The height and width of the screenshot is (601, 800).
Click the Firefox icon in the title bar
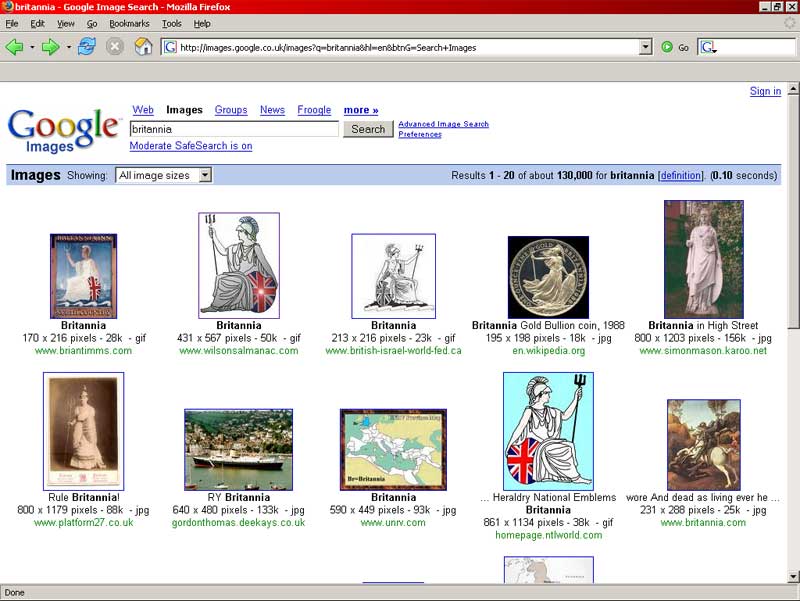click(x=8, y=7)
